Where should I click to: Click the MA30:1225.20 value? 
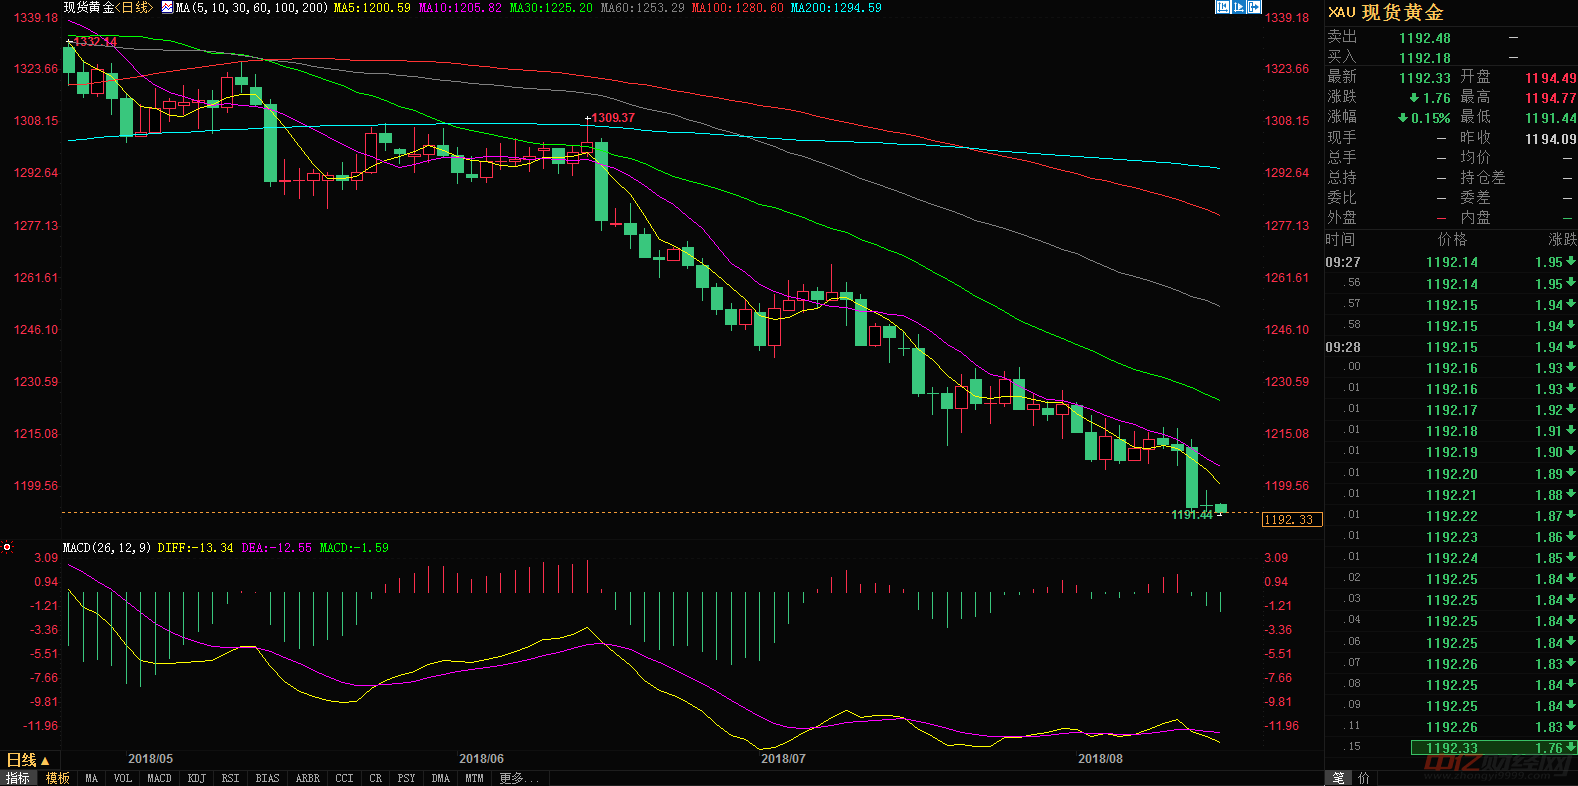click(x=551, y=7)
